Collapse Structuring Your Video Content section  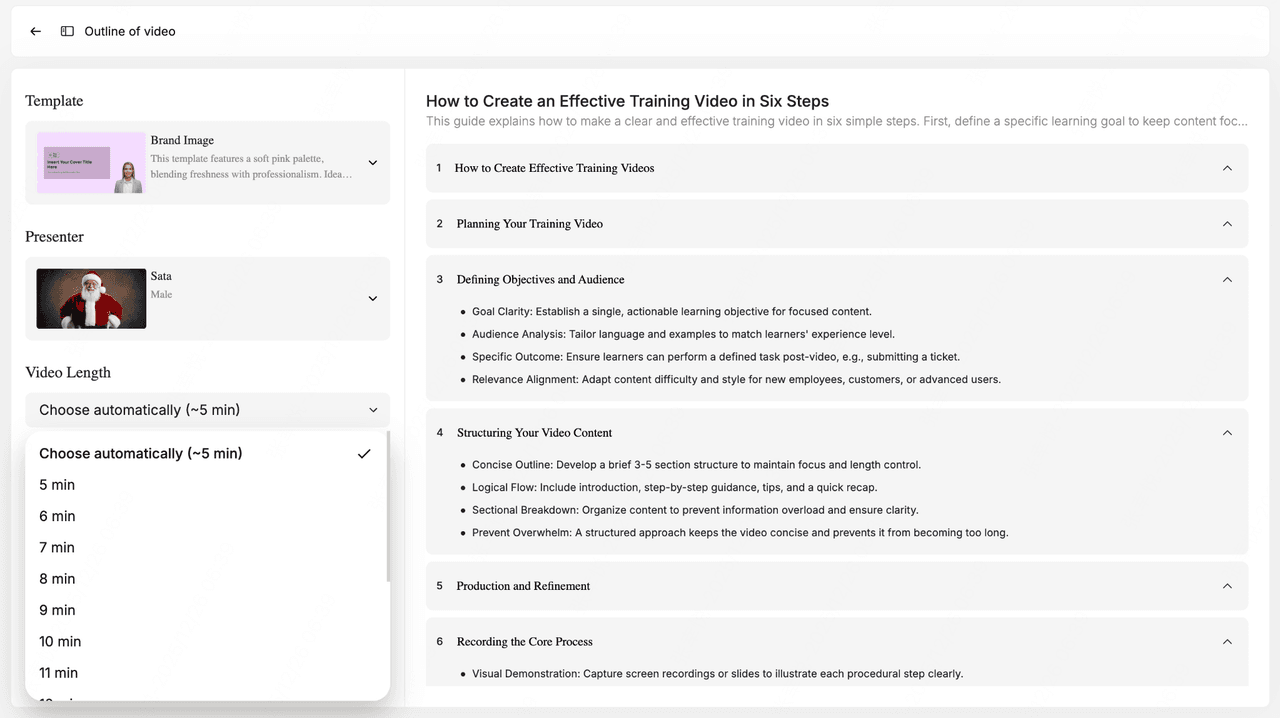tap(1227, 433)
